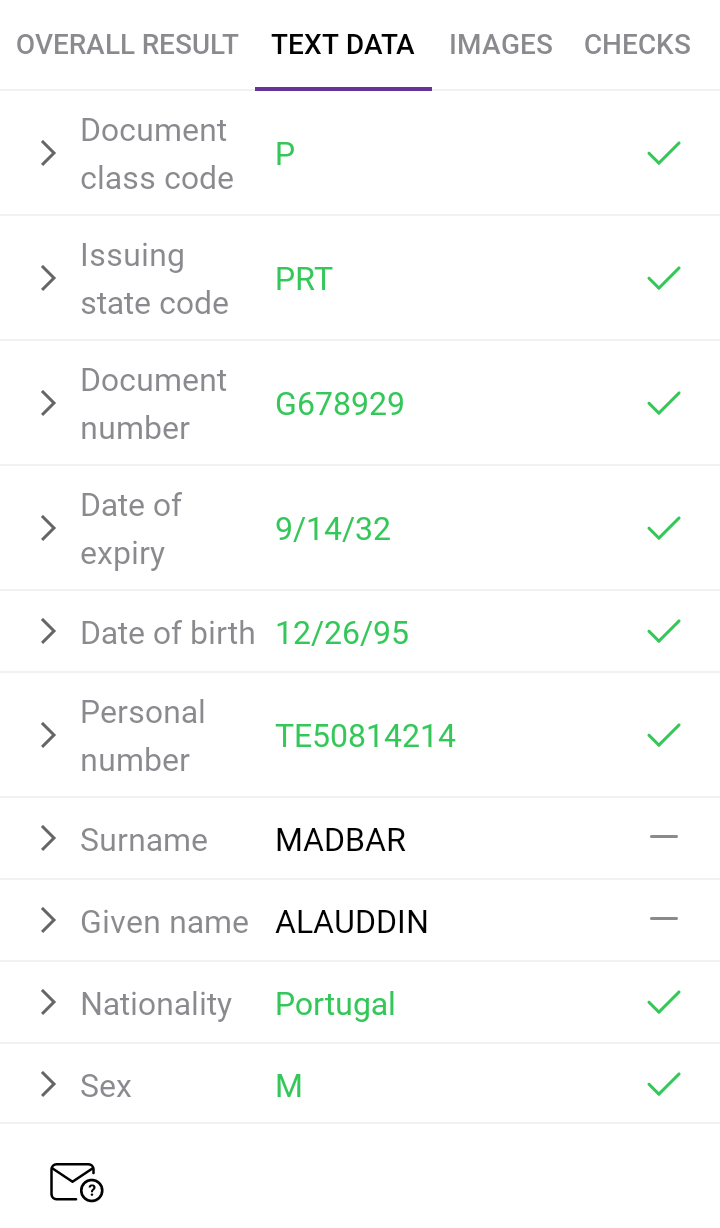720x1228 pixels.
Task: Expand the Date of birth row
Action: 47,631
